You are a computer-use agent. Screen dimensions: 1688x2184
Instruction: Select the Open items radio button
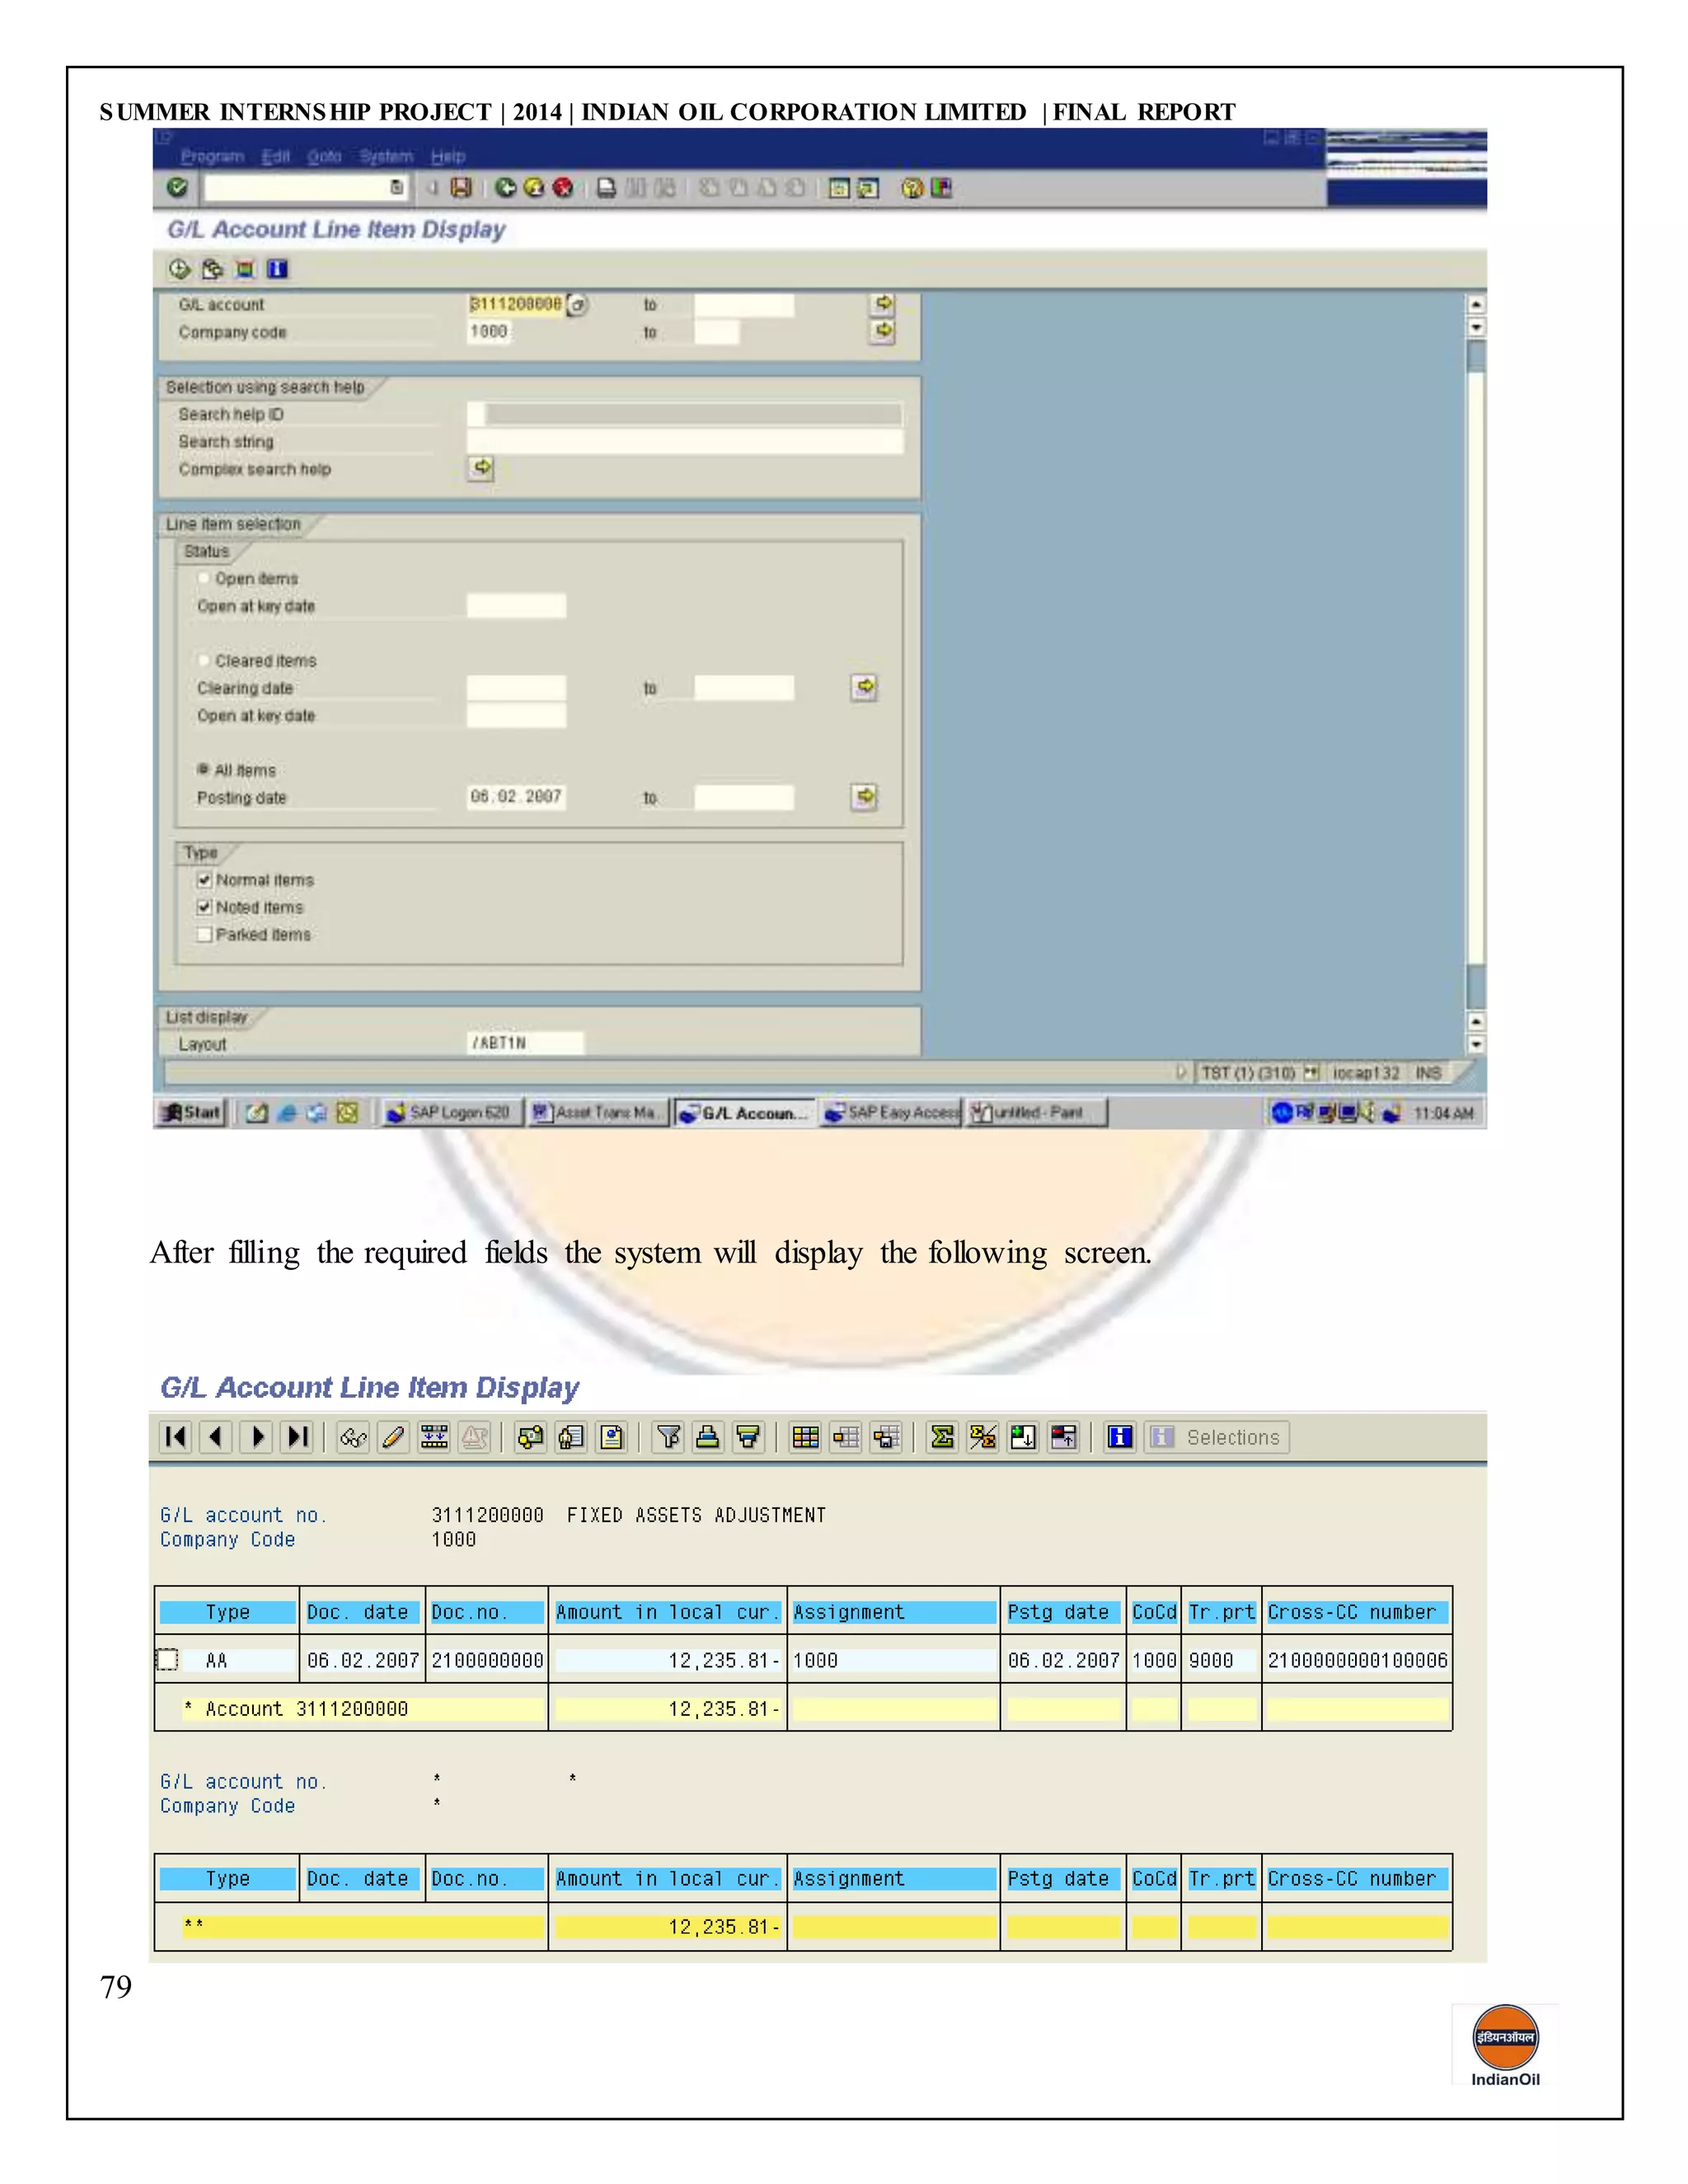point(204,578)
